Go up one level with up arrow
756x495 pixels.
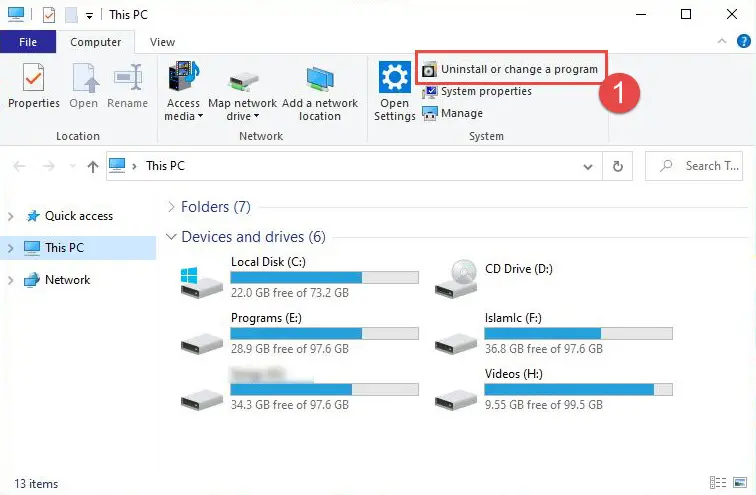point(93,167)
